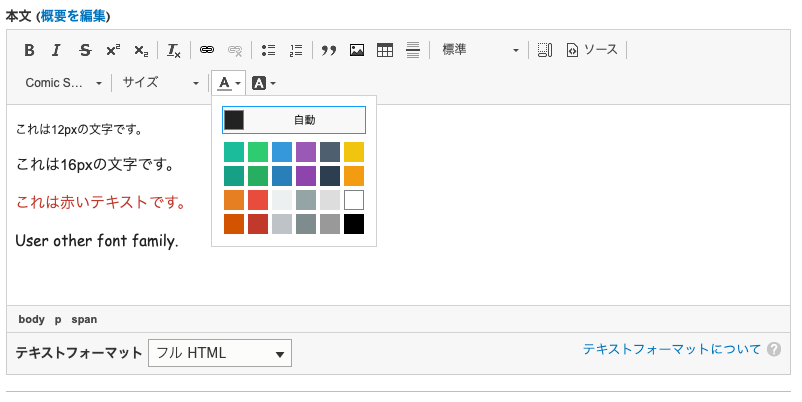The width and height of the screenshot is (802, 402).
Task: Pick the strong blue swatch
Action: pyautogui.click(x=282, y=176)
